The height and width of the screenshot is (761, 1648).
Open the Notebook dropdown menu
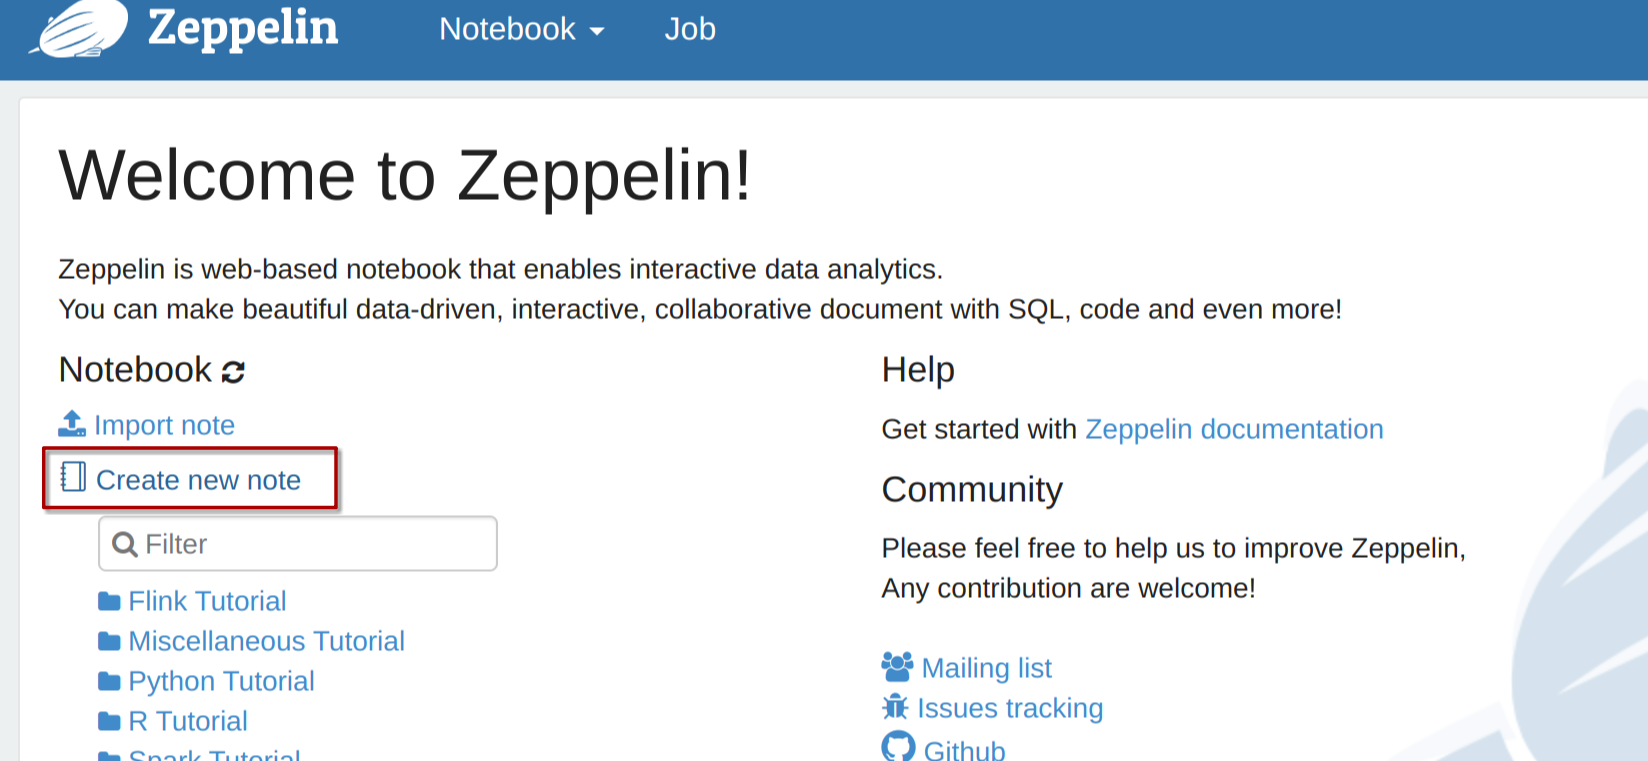click(522, 29)
